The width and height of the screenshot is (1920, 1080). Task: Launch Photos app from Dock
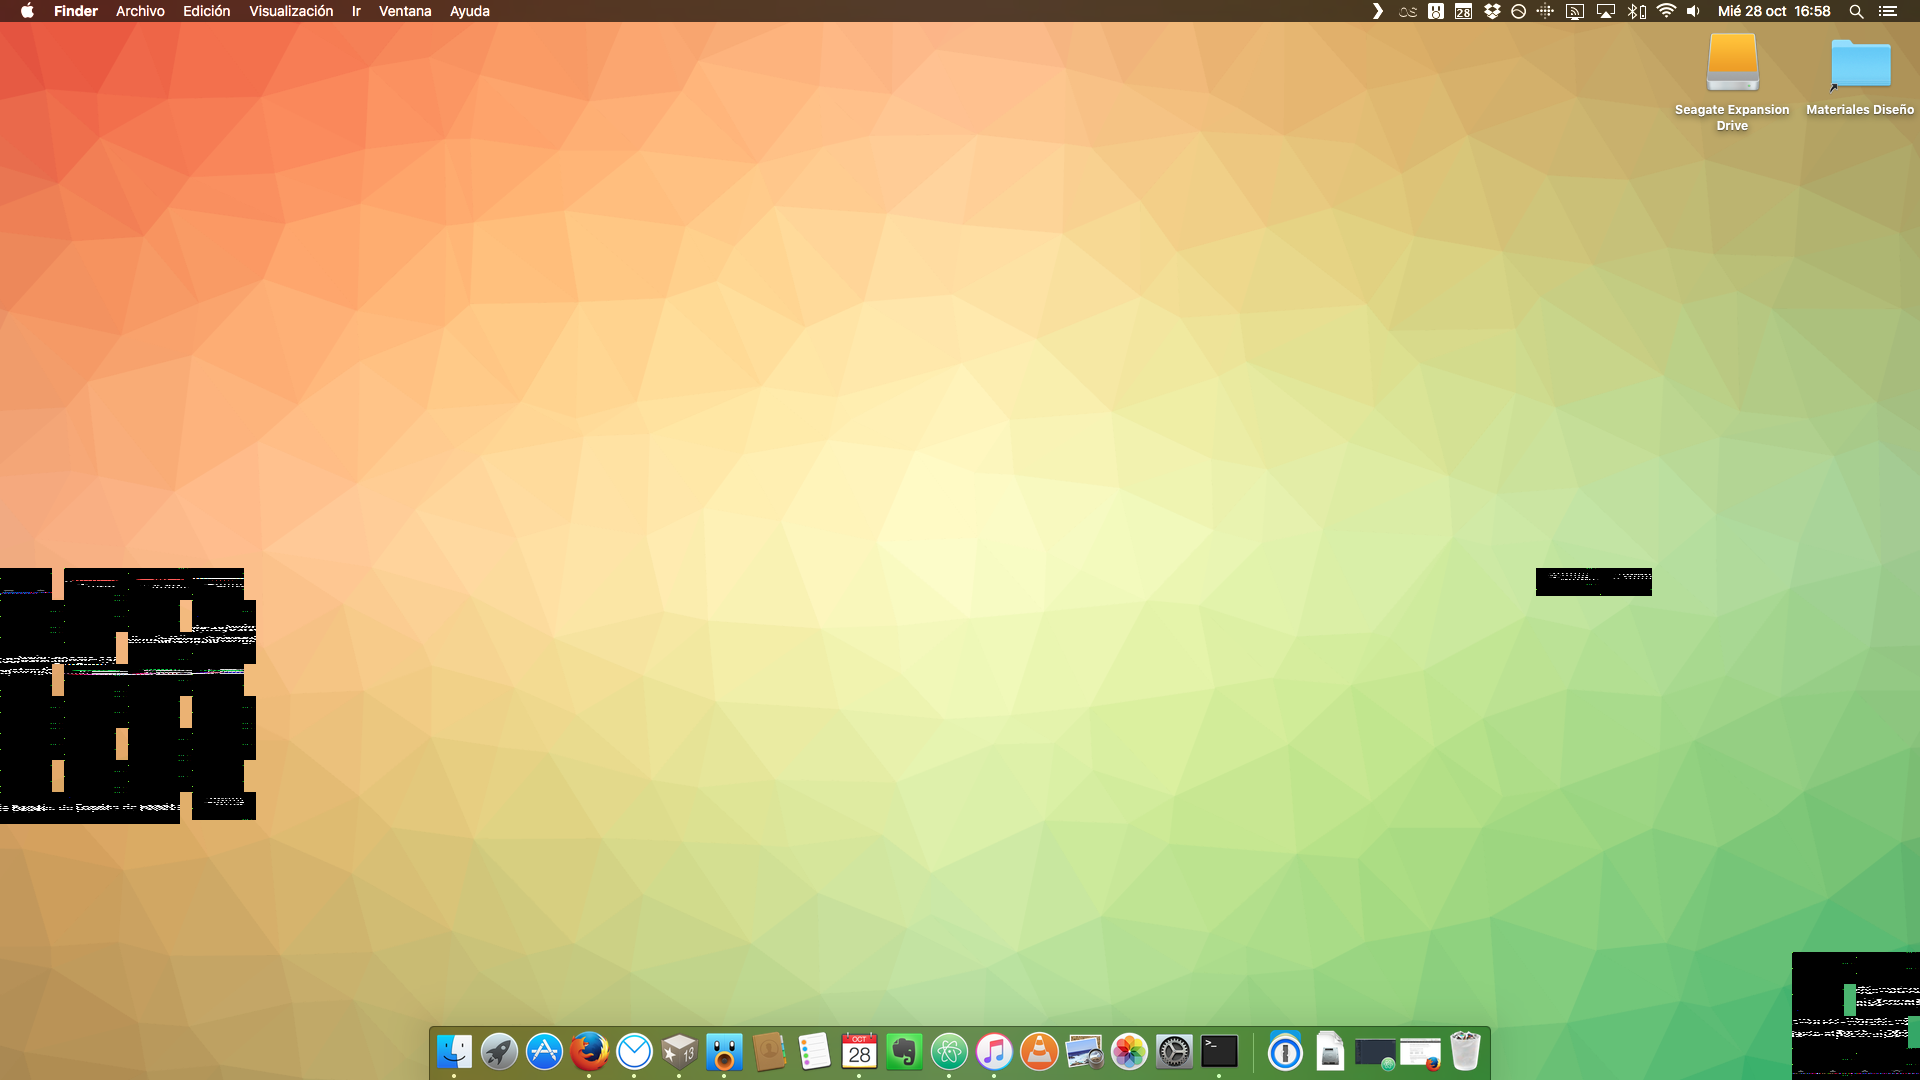click(x=1129, y=1052)
